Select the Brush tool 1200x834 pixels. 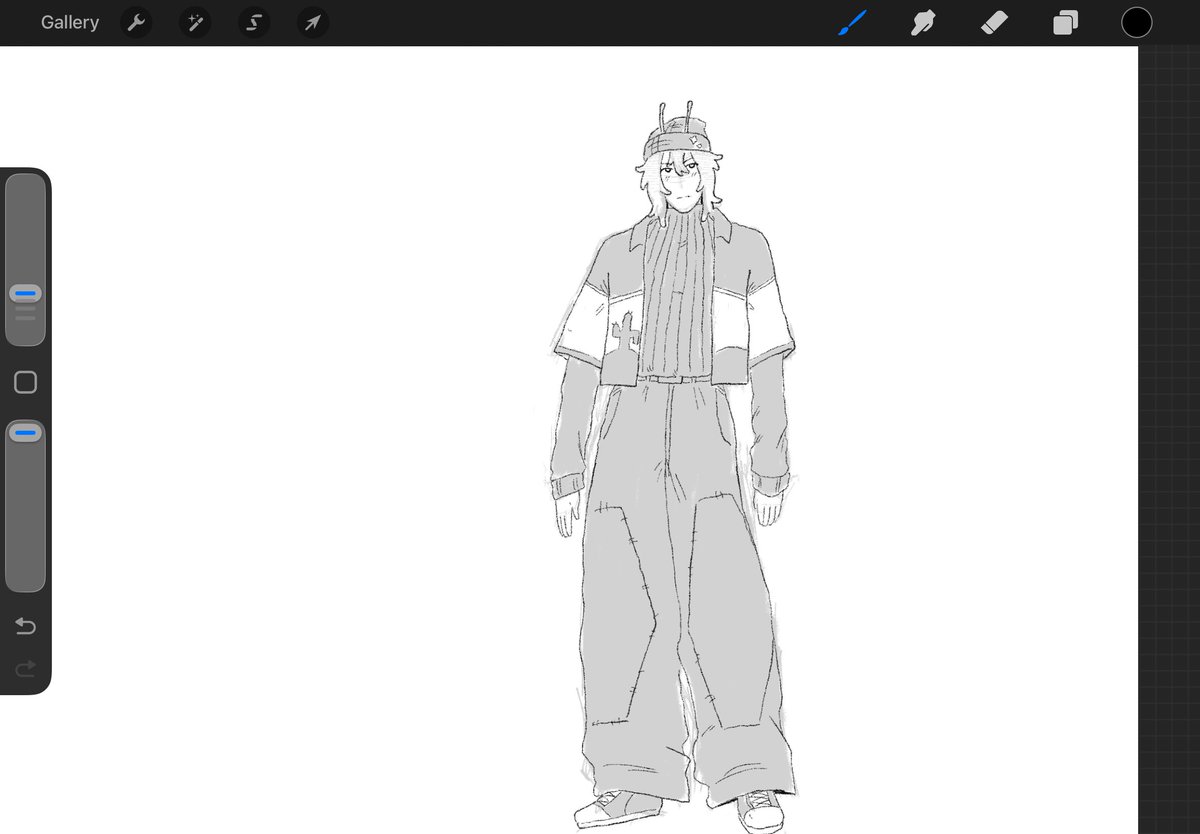tap(852, 22)
